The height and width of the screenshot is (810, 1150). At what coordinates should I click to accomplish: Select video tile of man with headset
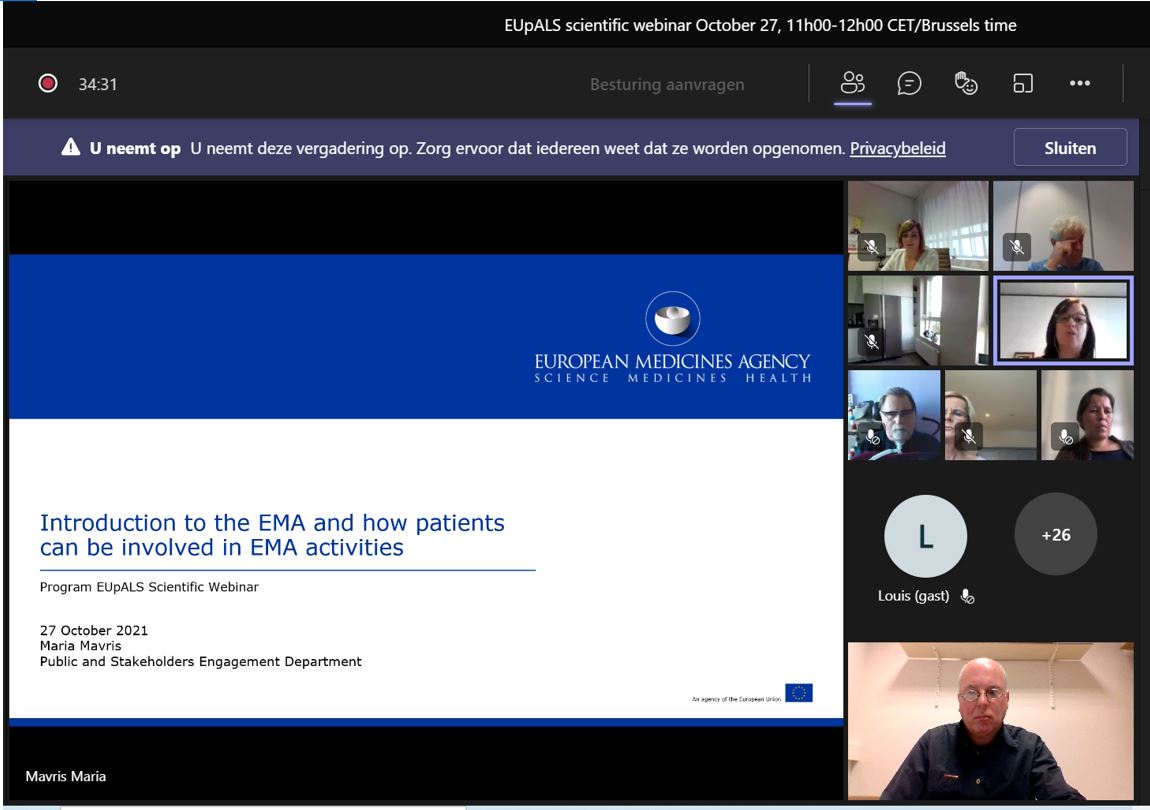tap(894, 415)
